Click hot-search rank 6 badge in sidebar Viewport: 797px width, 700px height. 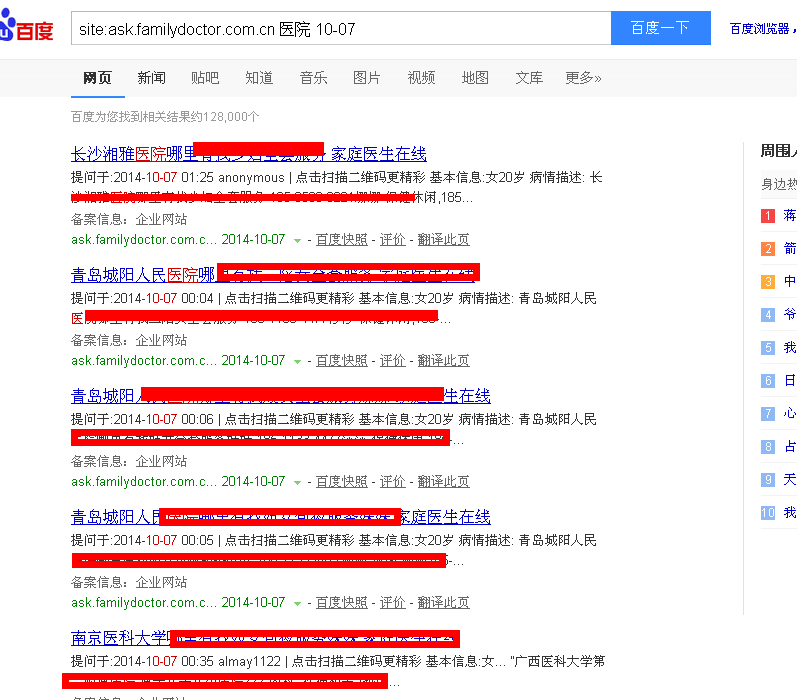point(768,381)
